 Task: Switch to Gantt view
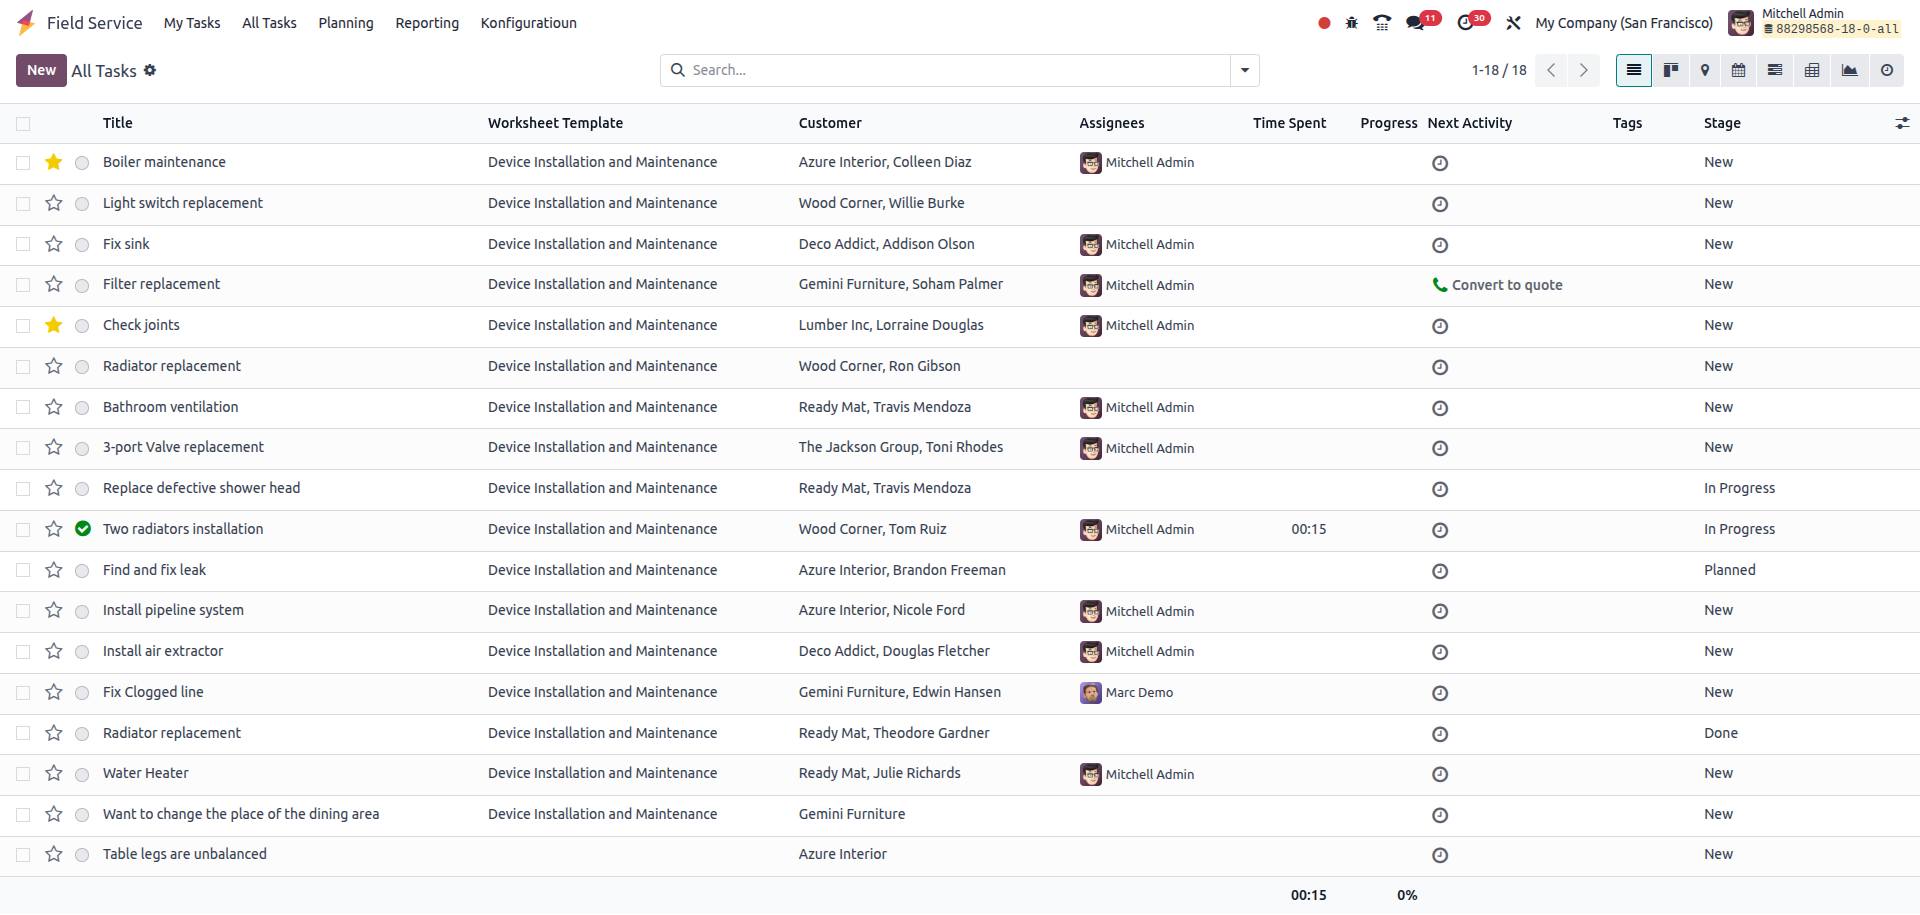tap(1775, 70)
